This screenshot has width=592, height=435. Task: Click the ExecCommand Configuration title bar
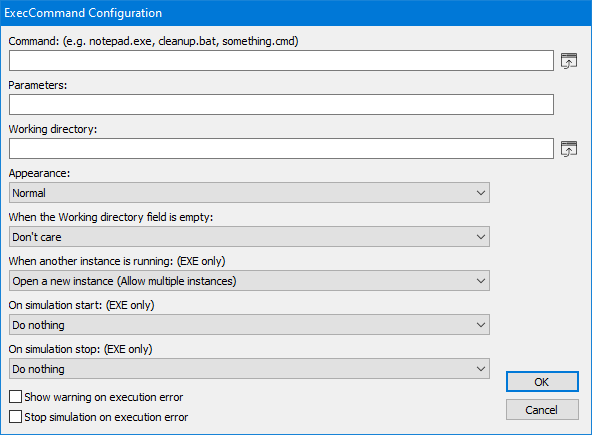click(296, 13)
